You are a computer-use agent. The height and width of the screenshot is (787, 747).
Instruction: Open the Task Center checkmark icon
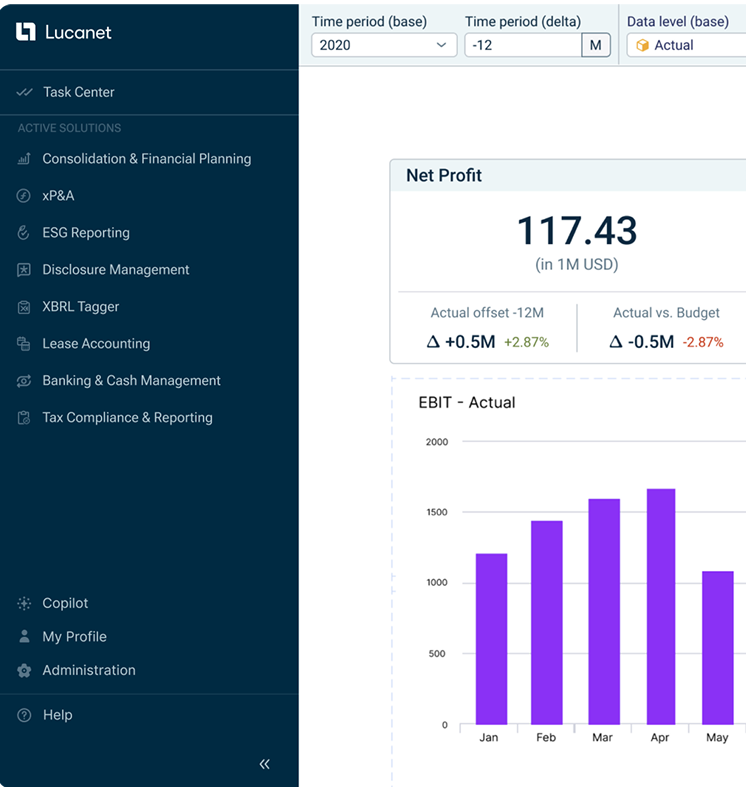pyautogui.click(x=25, y=92)
